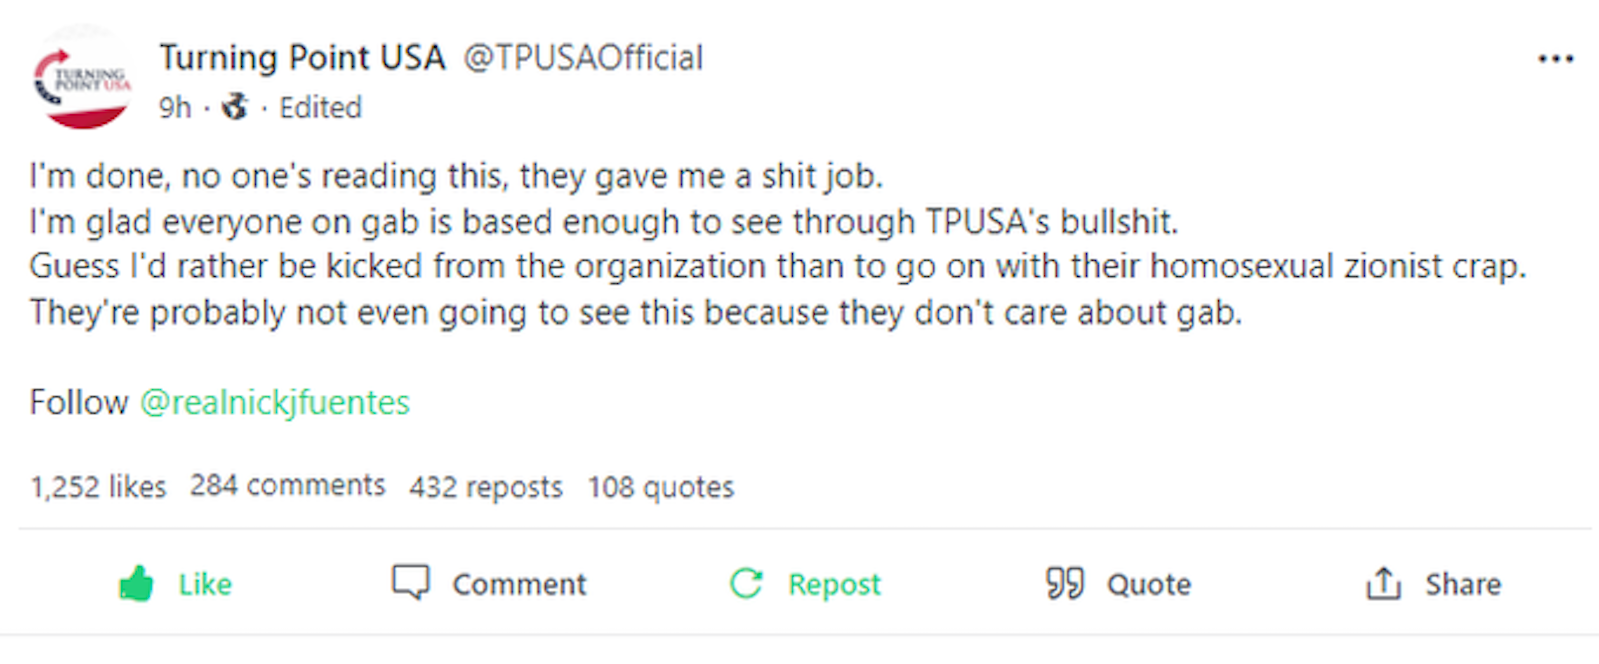Show the 284 comments
This screenshot has width=1599, height=664.
(287, 486)
